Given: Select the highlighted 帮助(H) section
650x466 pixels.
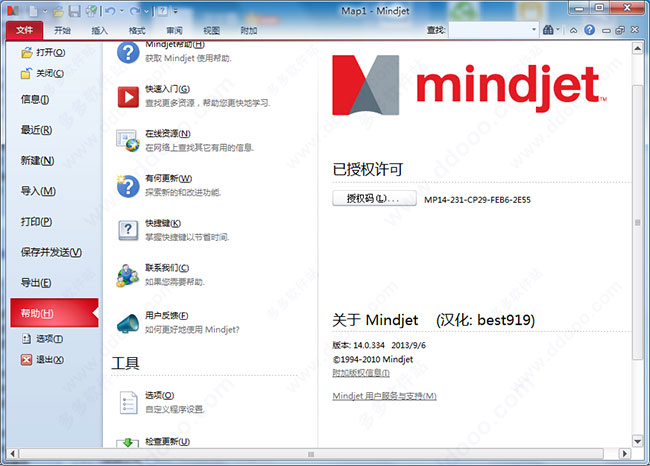Looking at the screenshot, I should point(54,313).
